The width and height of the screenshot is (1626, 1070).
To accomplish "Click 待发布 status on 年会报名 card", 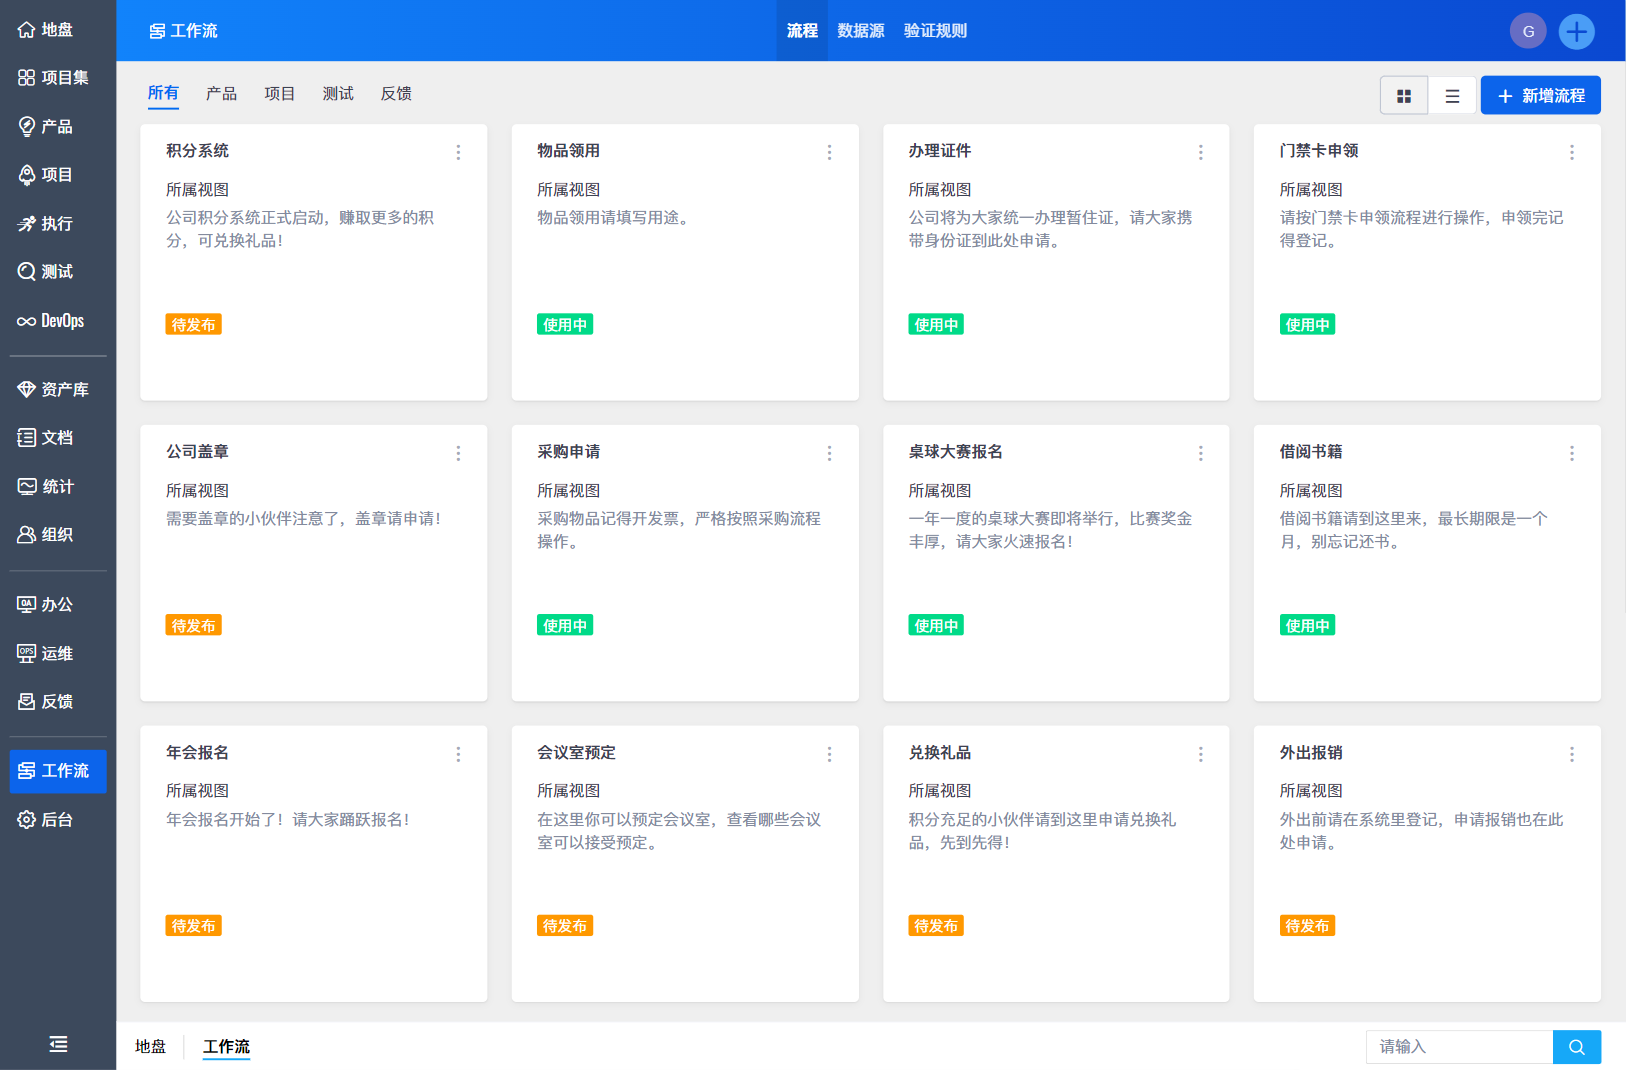I will 193,926.
